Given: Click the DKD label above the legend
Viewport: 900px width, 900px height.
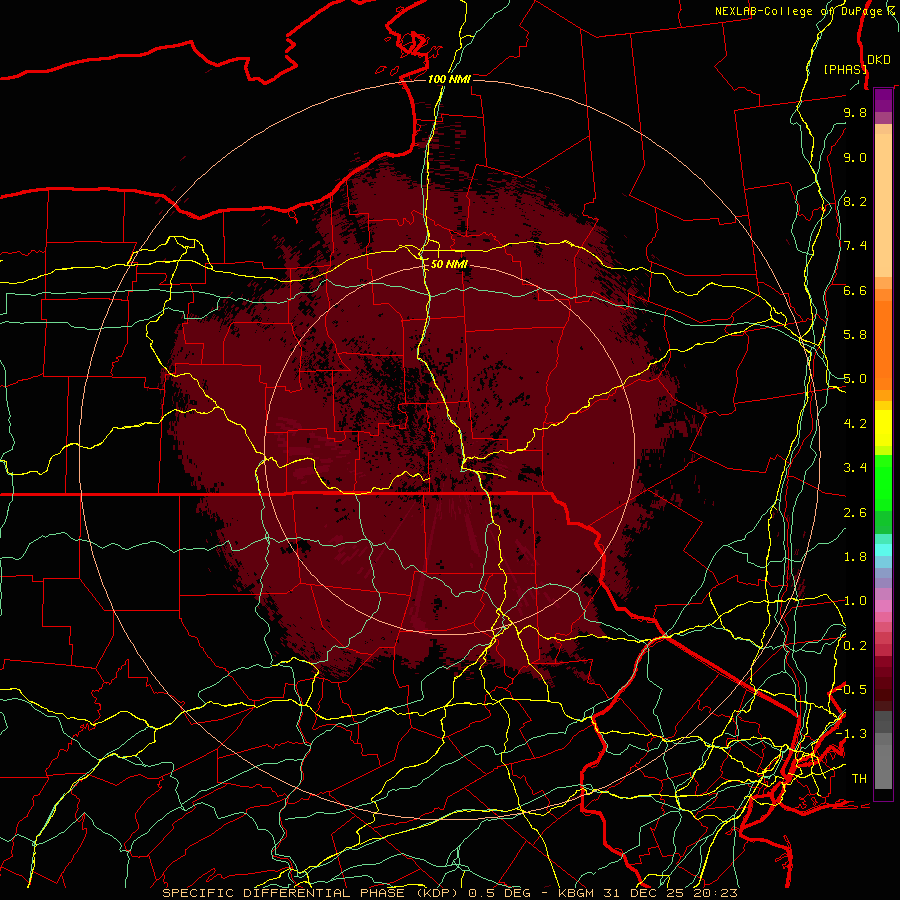Looking at the screenshot, I should tap(878, 60).
